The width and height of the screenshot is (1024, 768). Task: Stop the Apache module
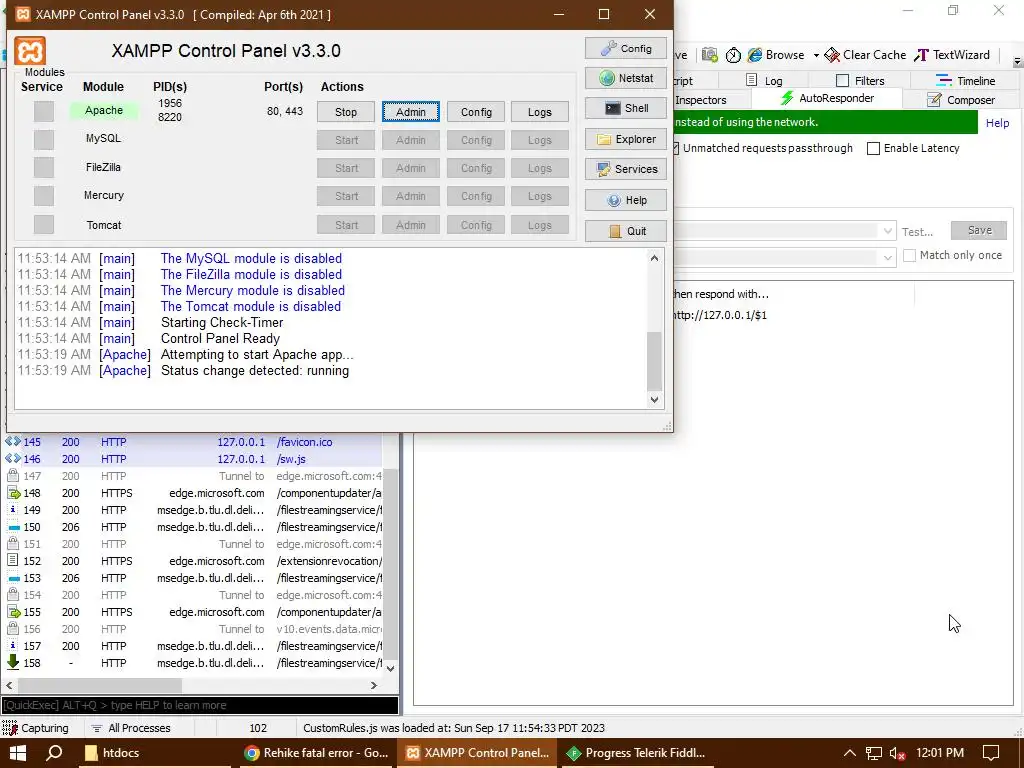pos(345,112)
